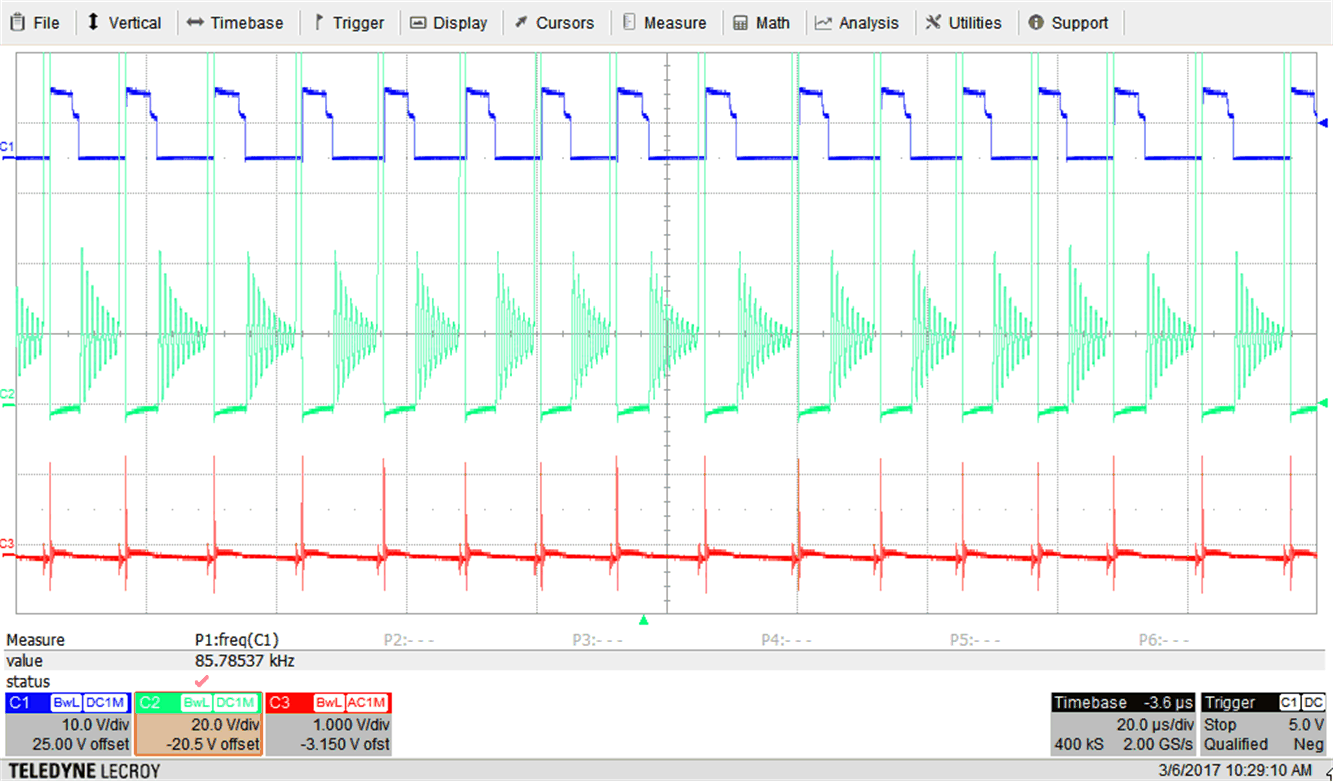1334x782 pixels.
Task: Click the Utilities wrench icon
Action: click(x=934, y=22)
